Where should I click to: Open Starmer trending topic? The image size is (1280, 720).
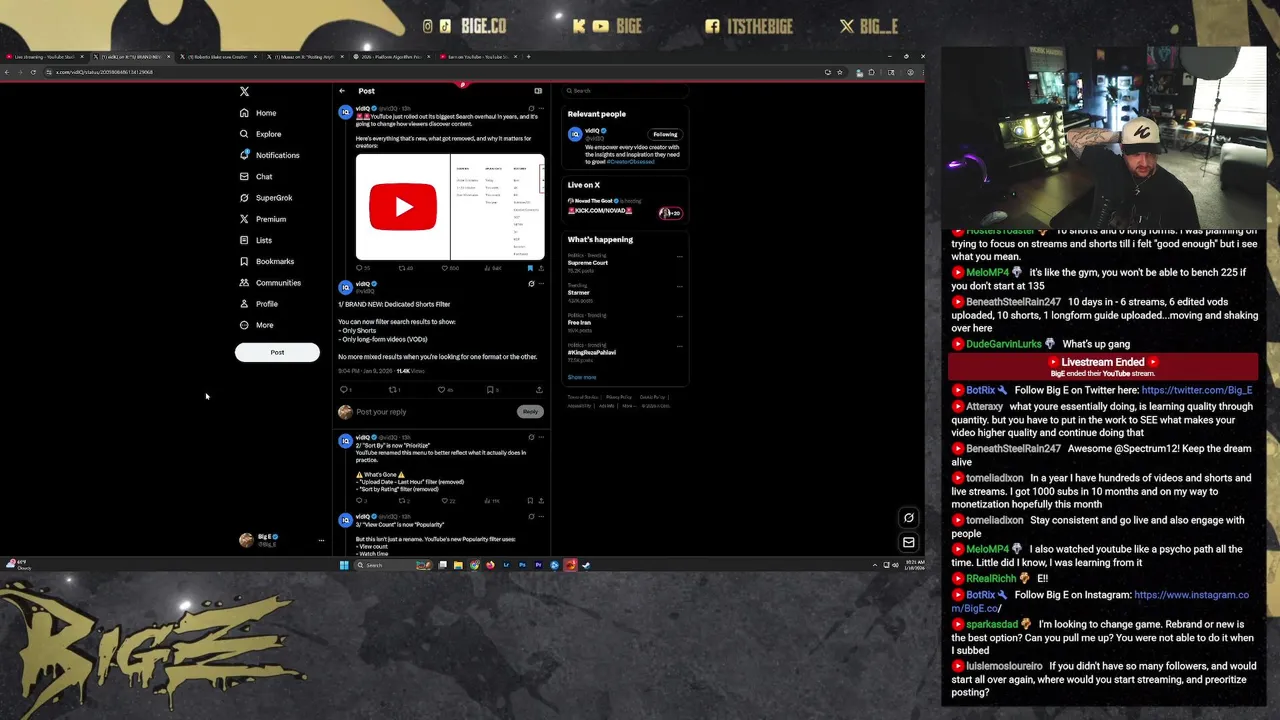pos(579,293)
